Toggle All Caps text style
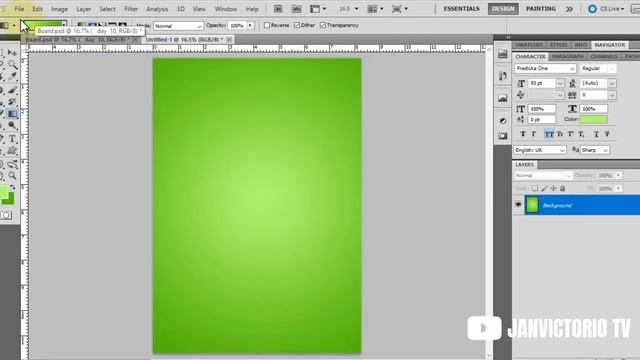 (x=549, y=134)
